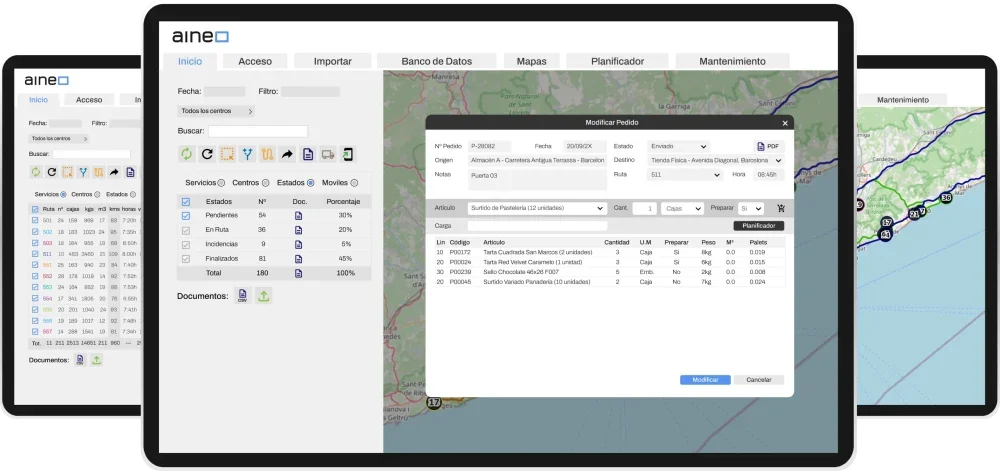Click the Cancelar button
Screen dimensions: 1000x471
tap(758, 380)
